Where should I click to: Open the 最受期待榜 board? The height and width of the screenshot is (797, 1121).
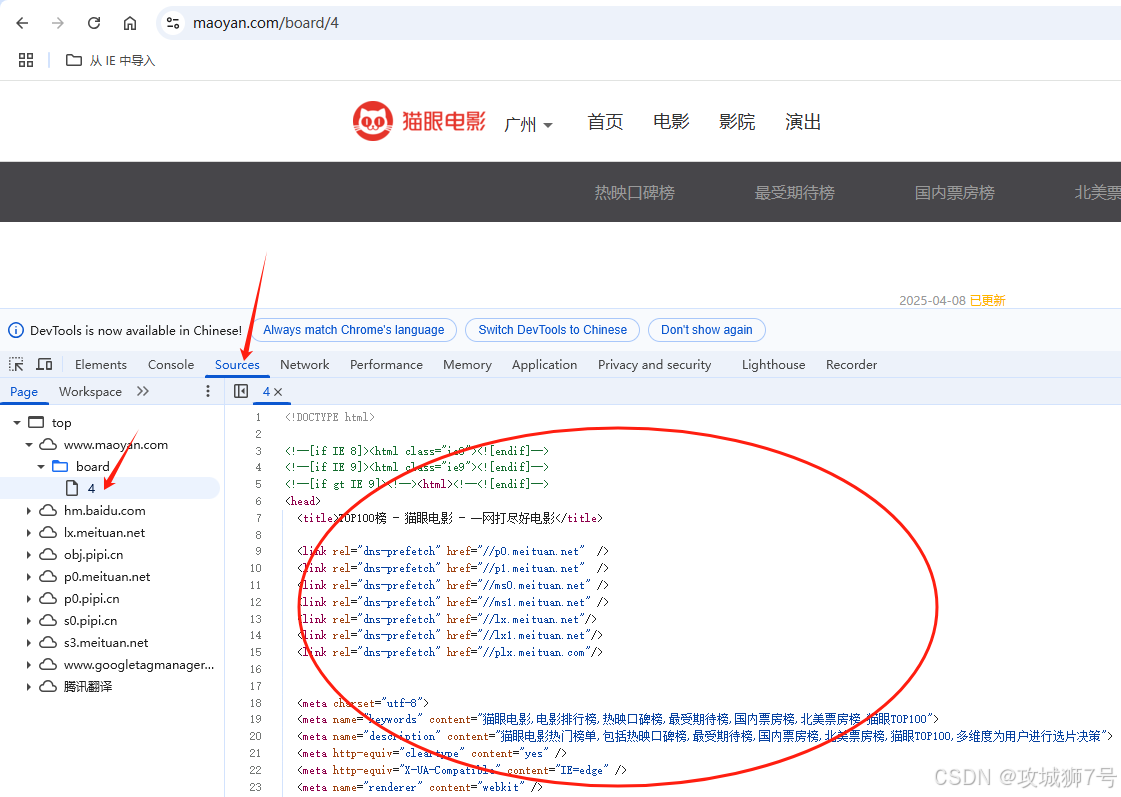click(794, 192)
